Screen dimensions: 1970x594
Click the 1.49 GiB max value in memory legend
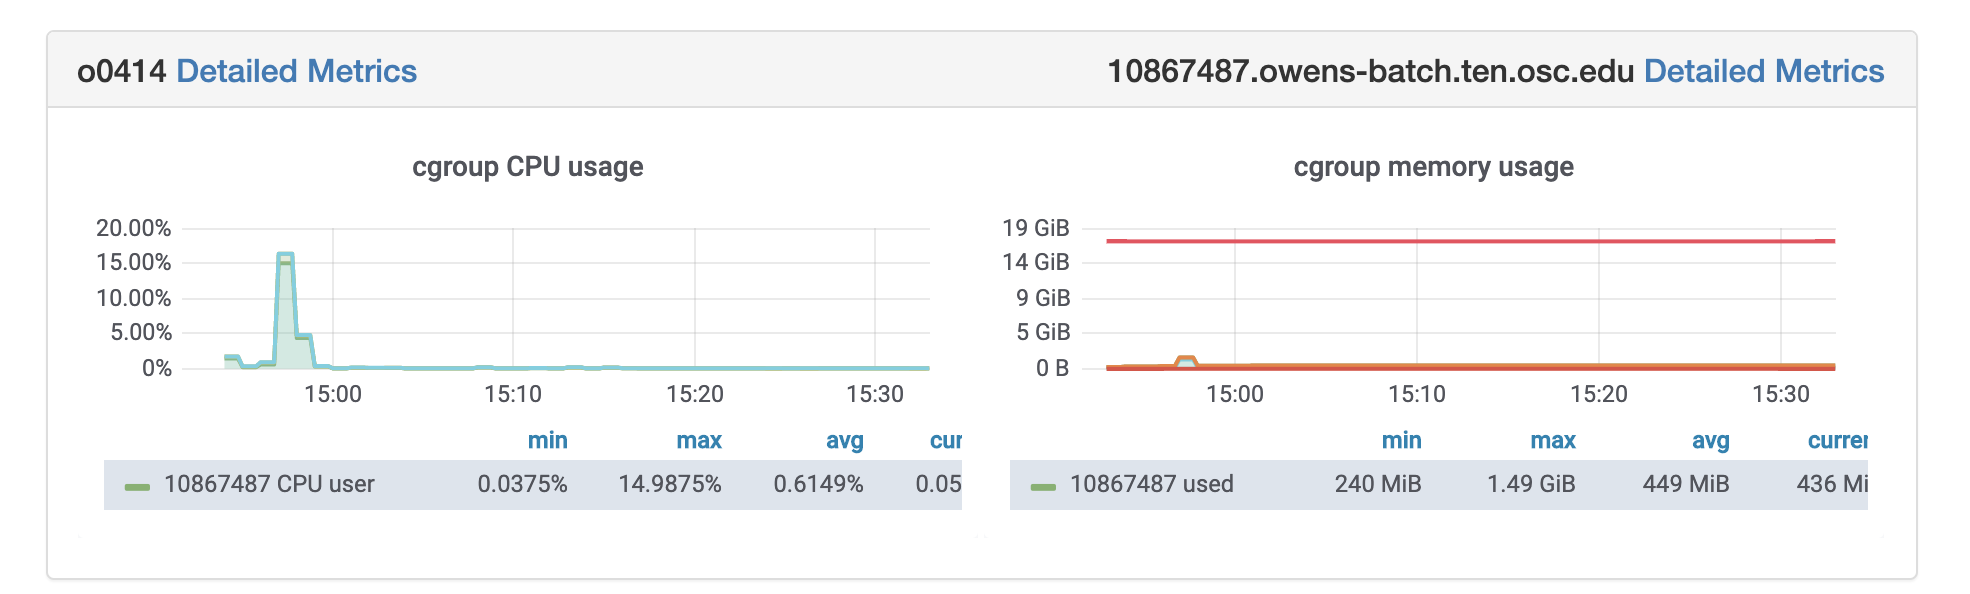(1530, 484)
